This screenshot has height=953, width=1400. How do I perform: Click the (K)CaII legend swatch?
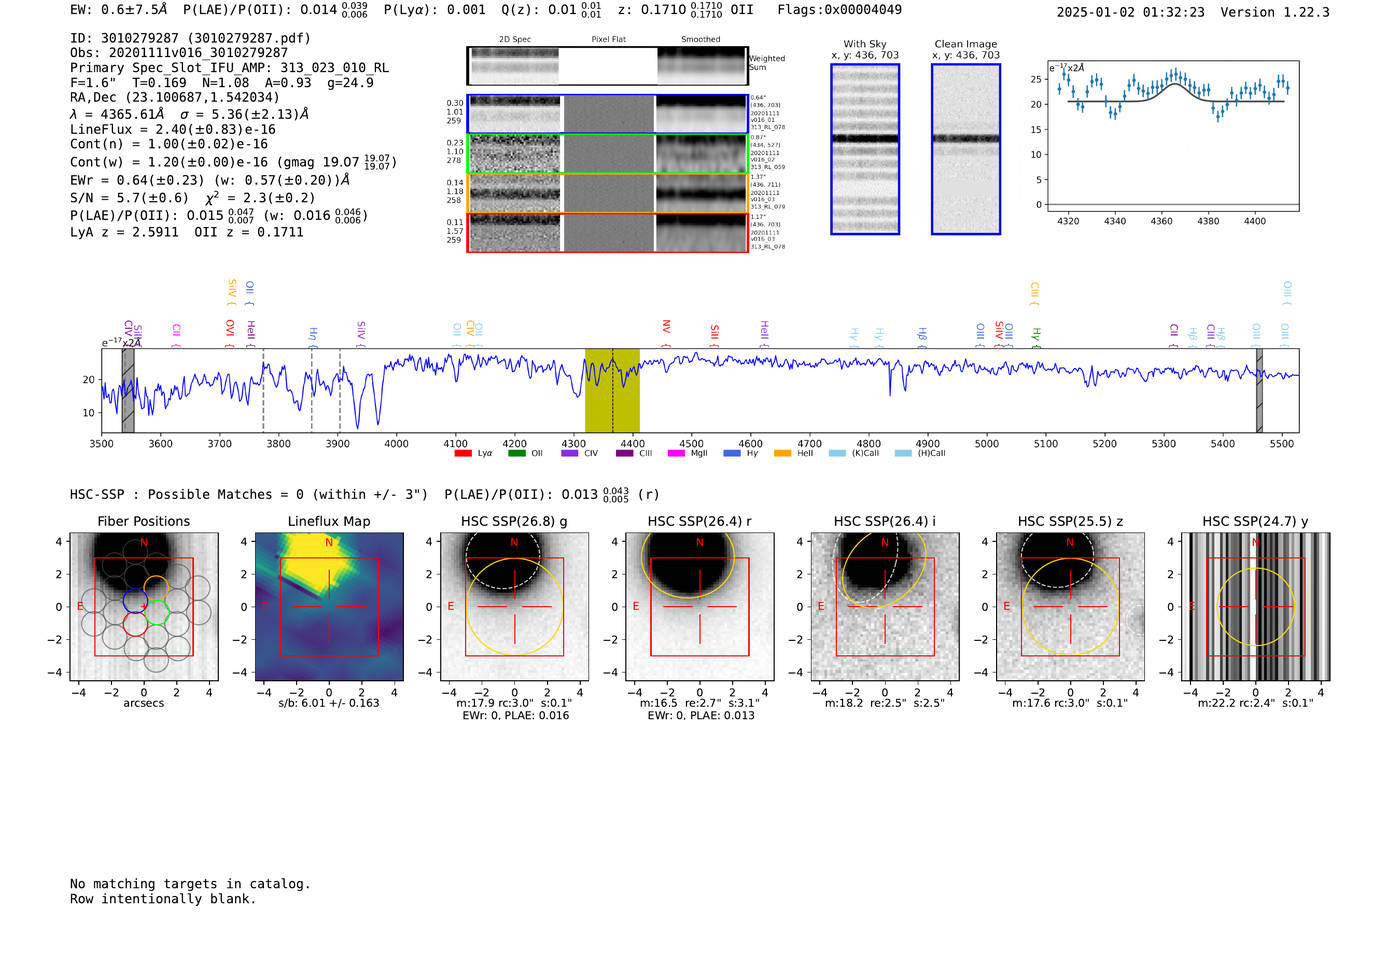tap(837, 453)
